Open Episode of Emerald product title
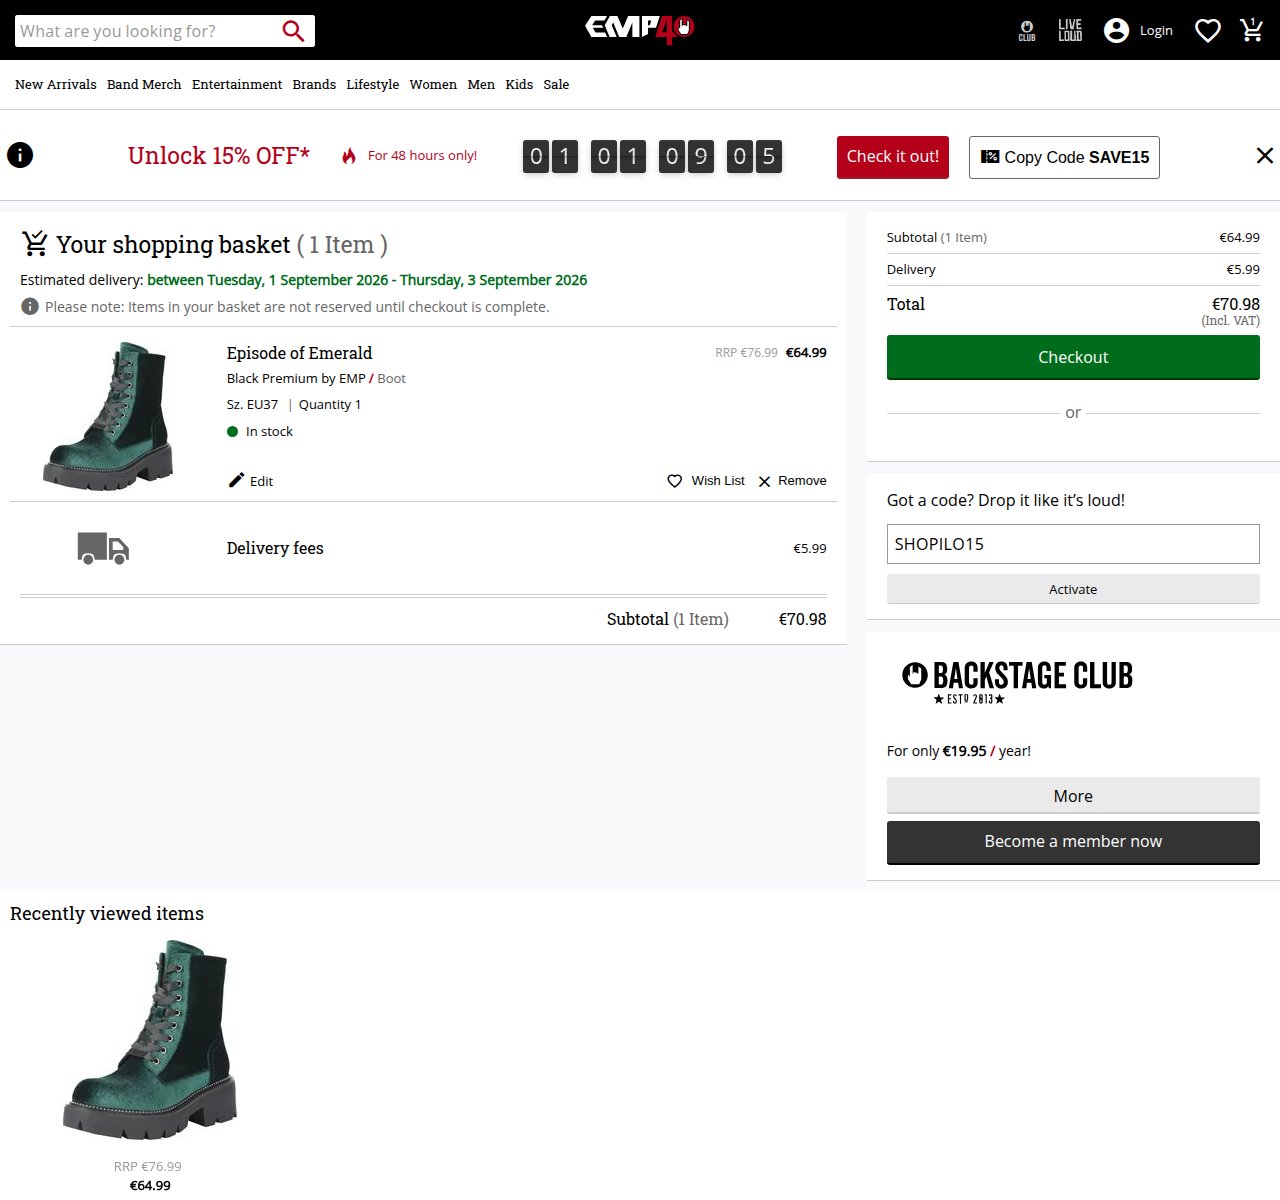The width and height of the screenshot is (1280, 1200). coord(299,353)
